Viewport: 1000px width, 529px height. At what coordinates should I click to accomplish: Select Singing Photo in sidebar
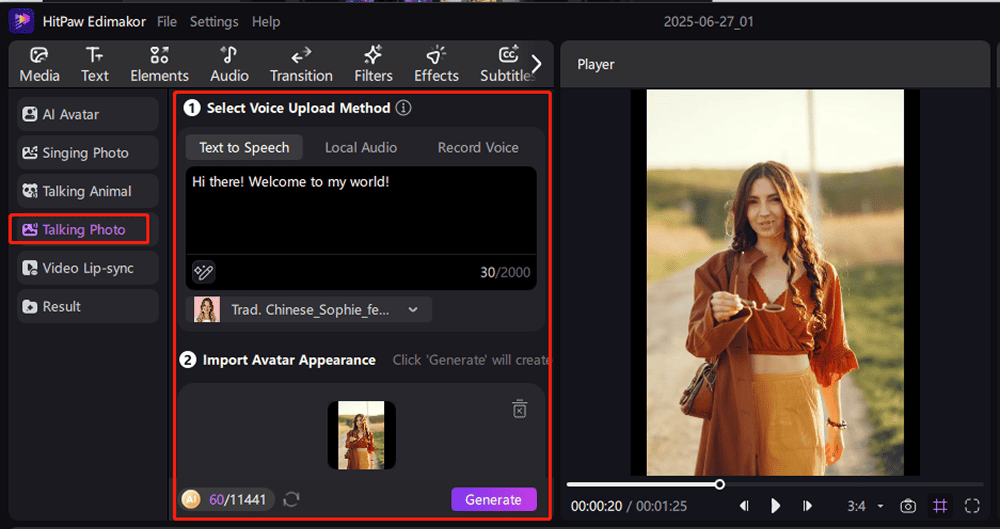(x=88, y=153)
